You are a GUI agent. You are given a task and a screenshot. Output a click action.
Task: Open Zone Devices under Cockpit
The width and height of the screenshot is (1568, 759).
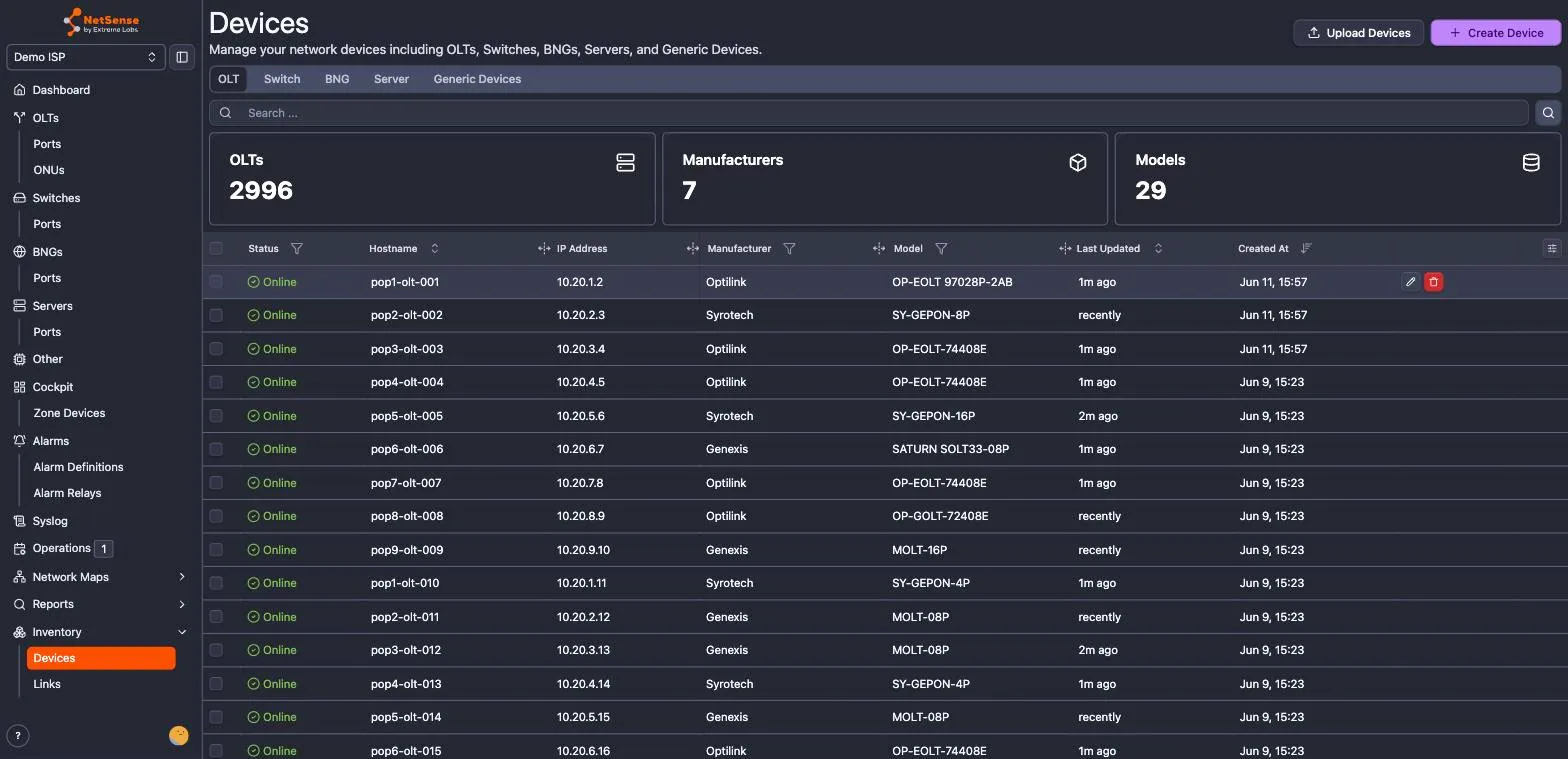click(69, 413)
